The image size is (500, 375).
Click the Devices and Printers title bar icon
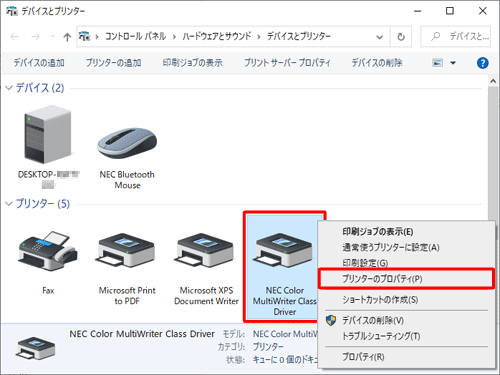12,11
